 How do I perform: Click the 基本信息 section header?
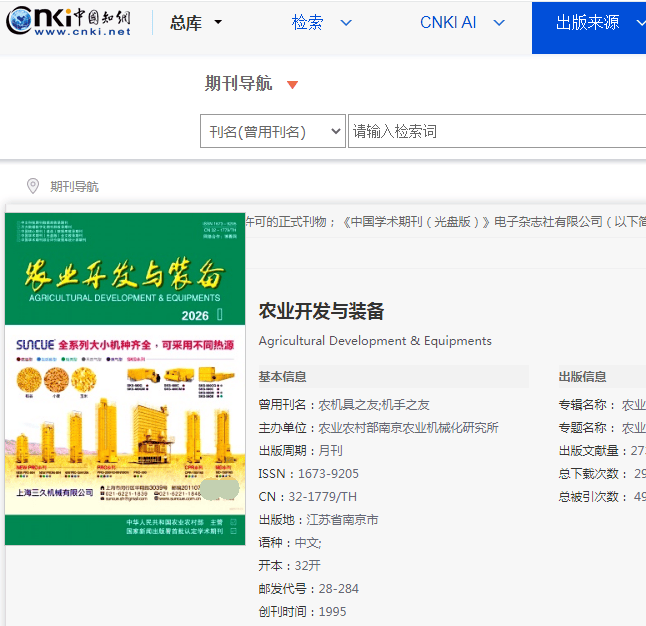283,377
